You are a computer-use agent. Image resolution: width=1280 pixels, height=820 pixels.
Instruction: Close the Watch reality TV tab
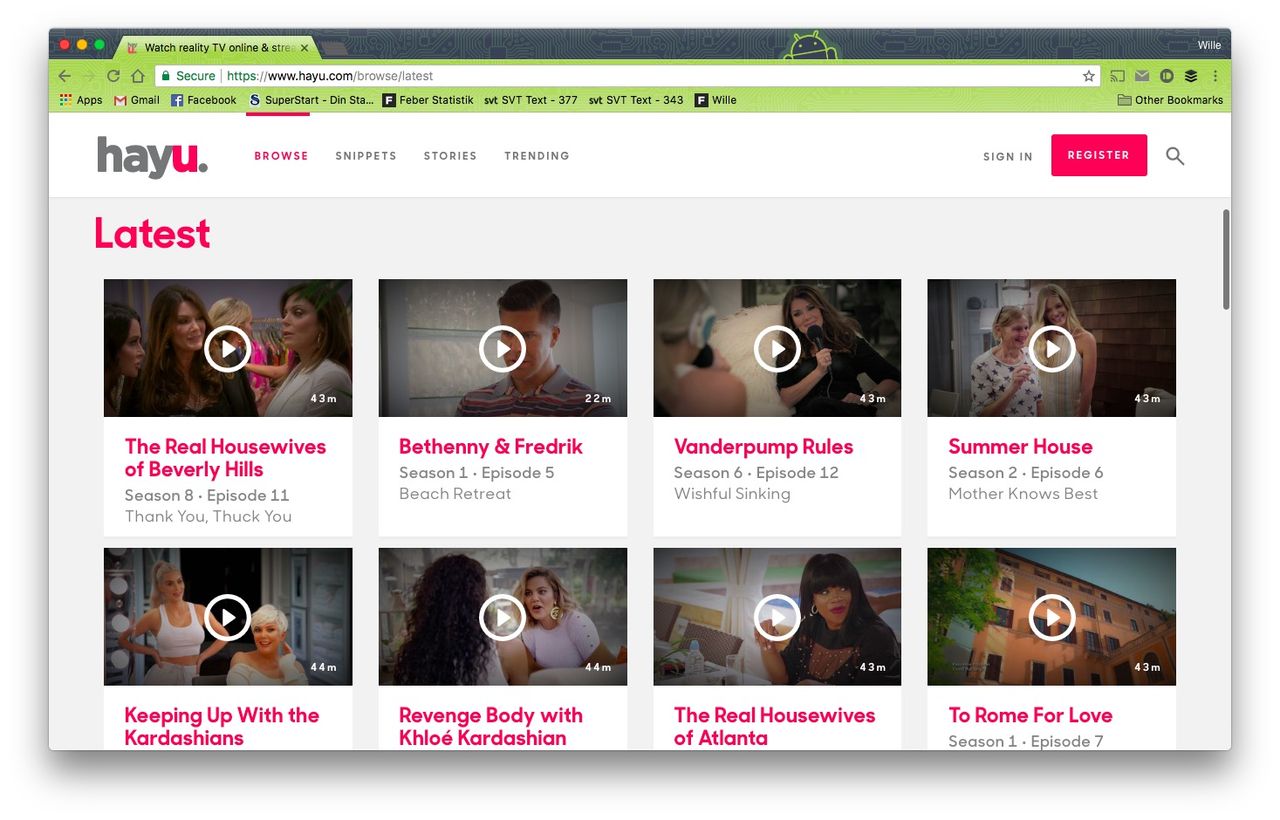(305, 47)
